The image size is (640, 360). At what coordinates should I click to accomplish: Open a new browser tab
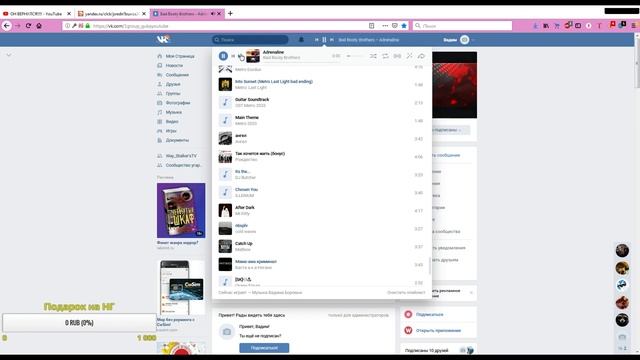coord(230,13)
